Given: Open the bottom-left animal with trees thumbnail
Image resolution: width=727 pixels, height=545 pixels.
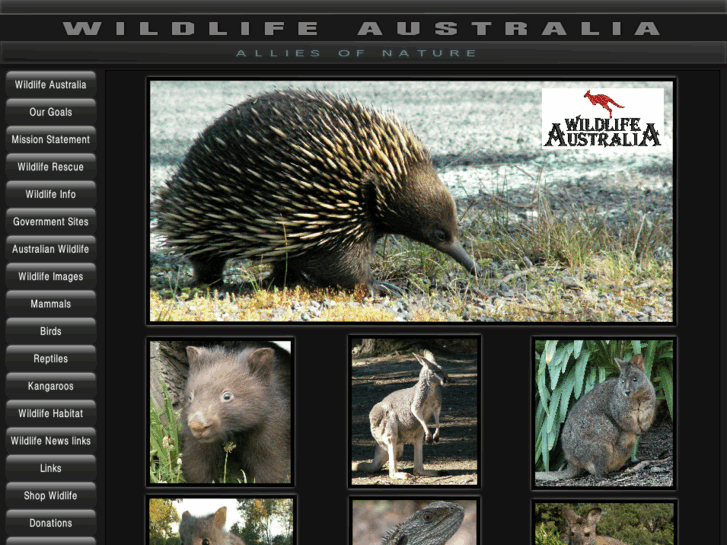Looking at the screenshot, I should [221, 522].
